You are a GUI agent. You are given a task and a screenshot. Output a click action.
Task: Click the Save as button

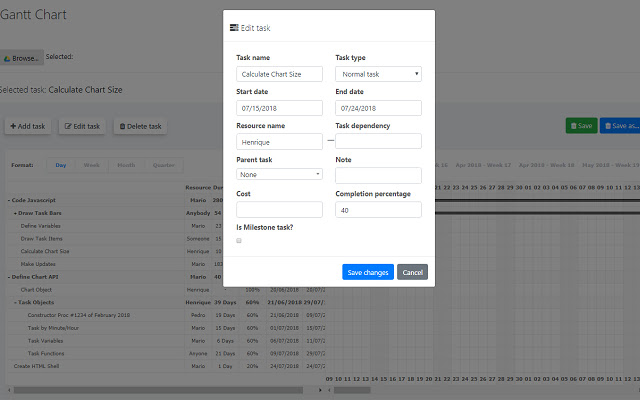[x=620, y=126]
